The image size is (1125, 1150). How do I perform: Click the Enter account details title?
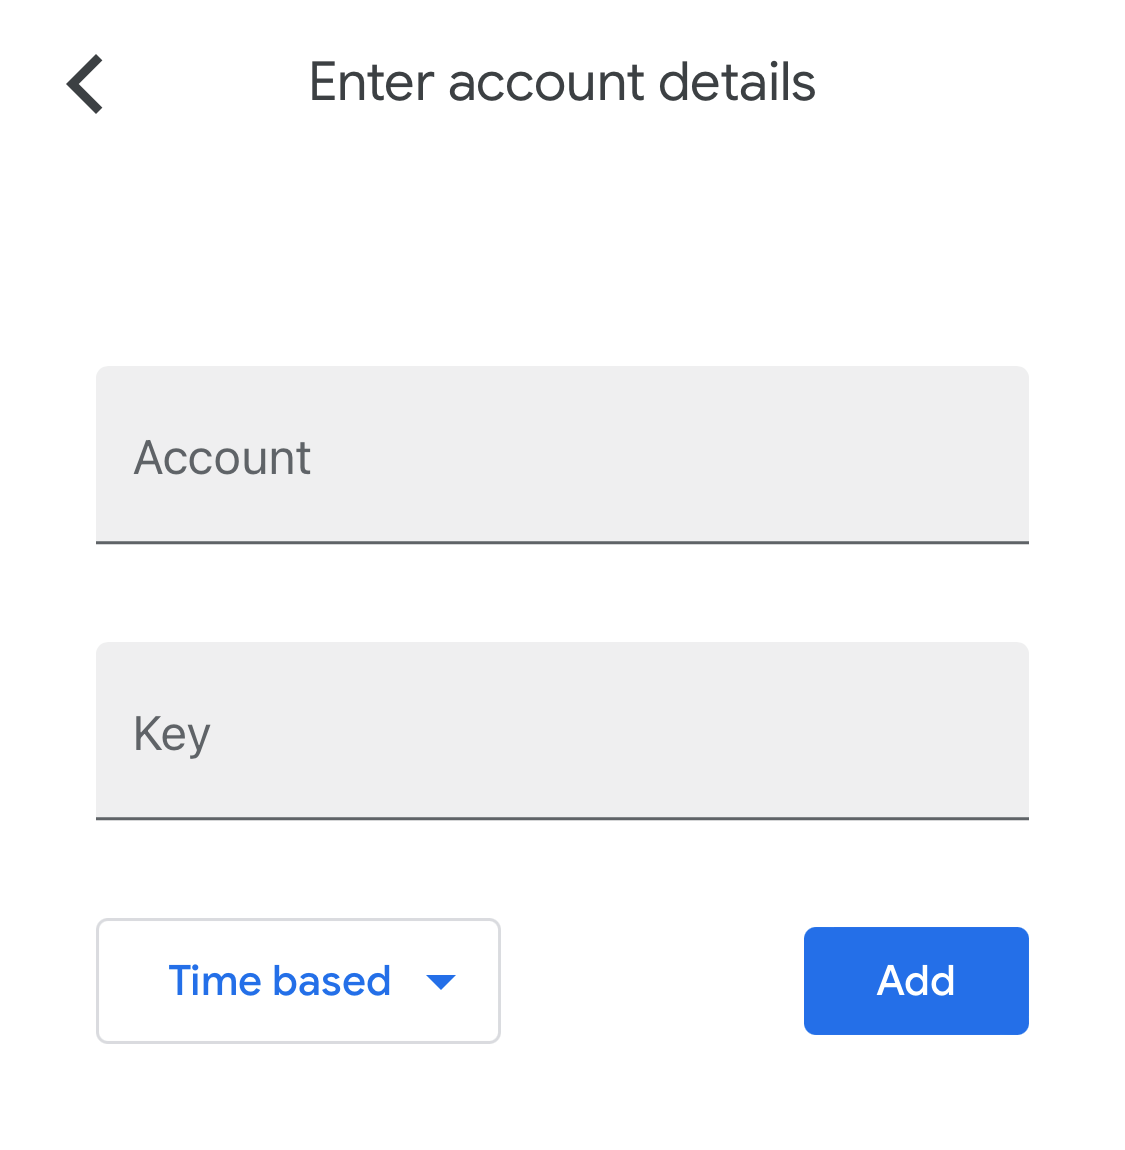click(561, 81)
